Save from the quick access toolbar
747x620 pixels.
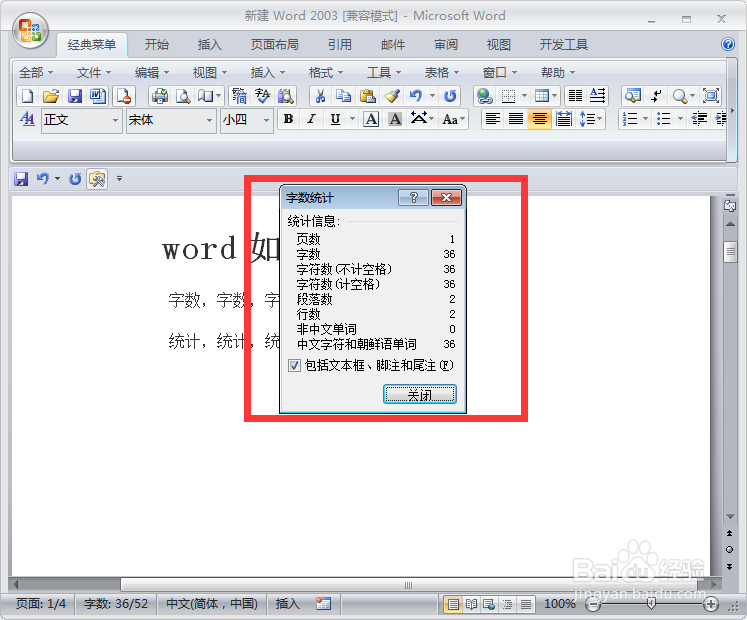point(21,179)
